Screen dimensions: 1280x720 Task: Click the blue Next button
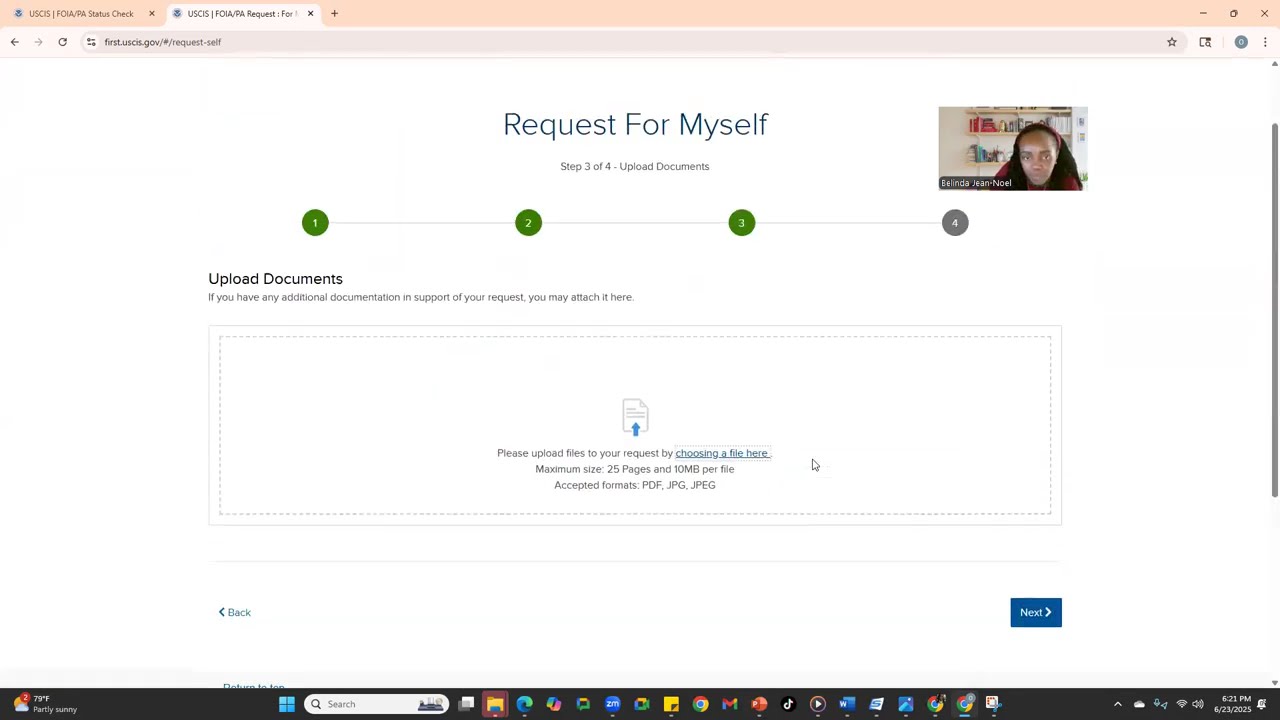pos(1036,612)
